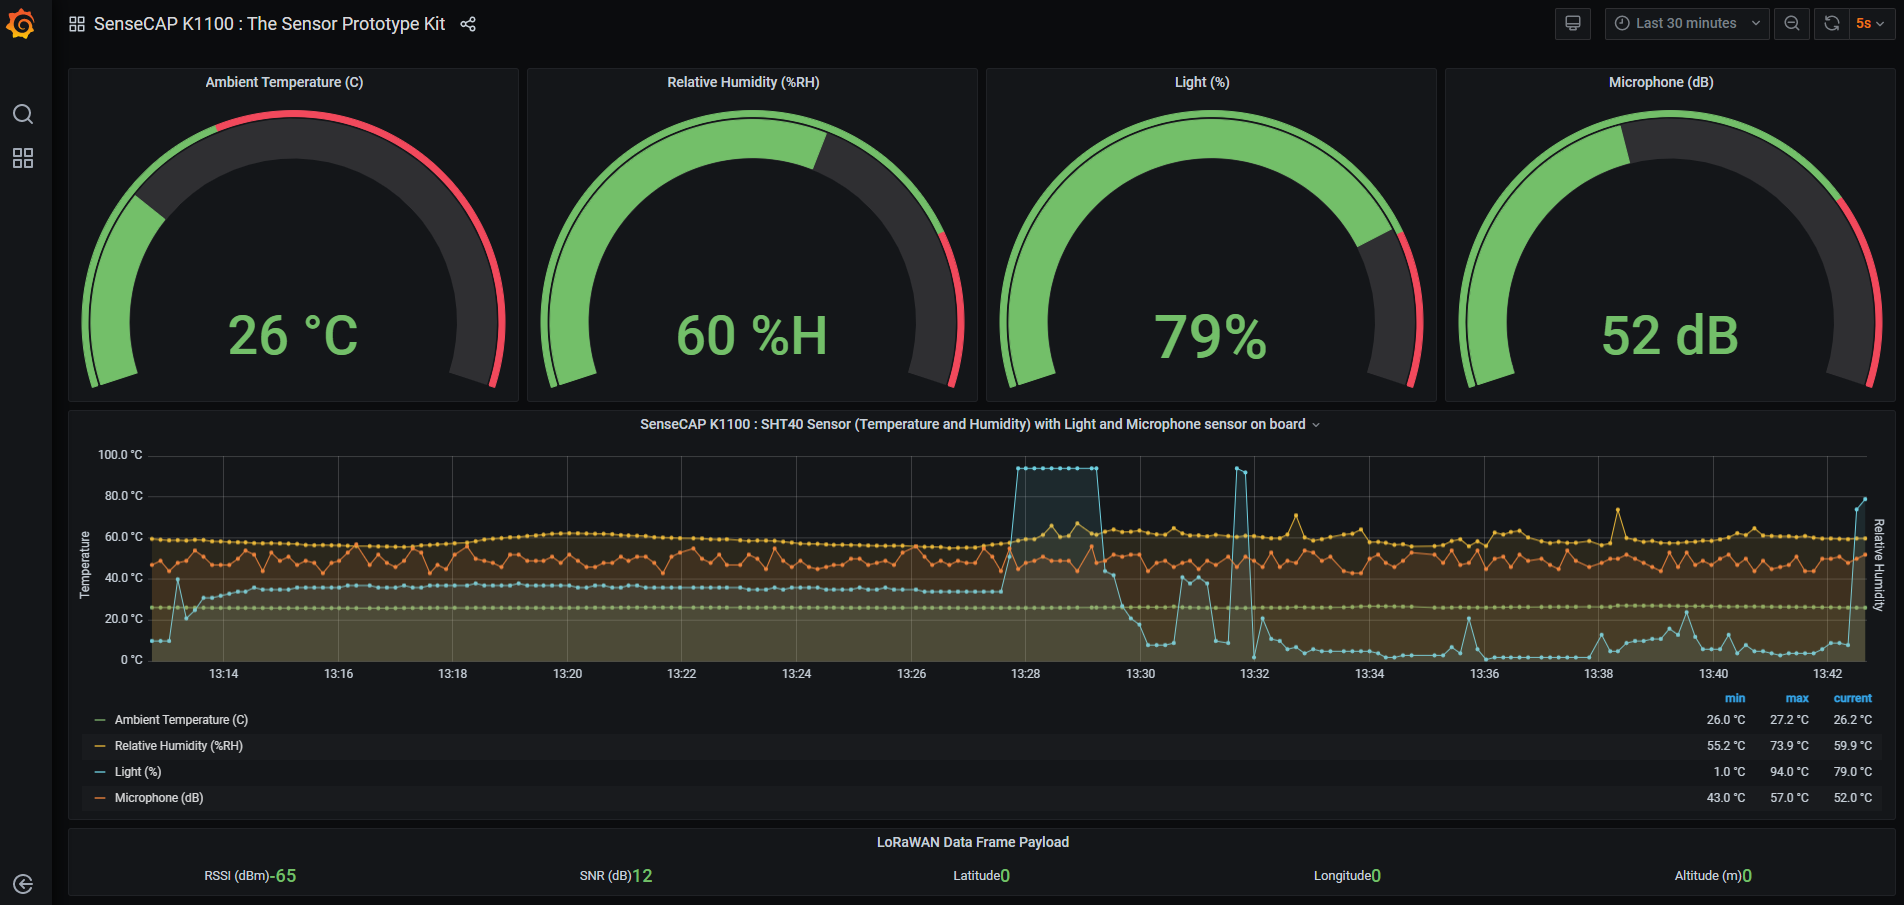
Task: Click the 43.0 °C min microphone value
Action: [x=1726, y=798]
